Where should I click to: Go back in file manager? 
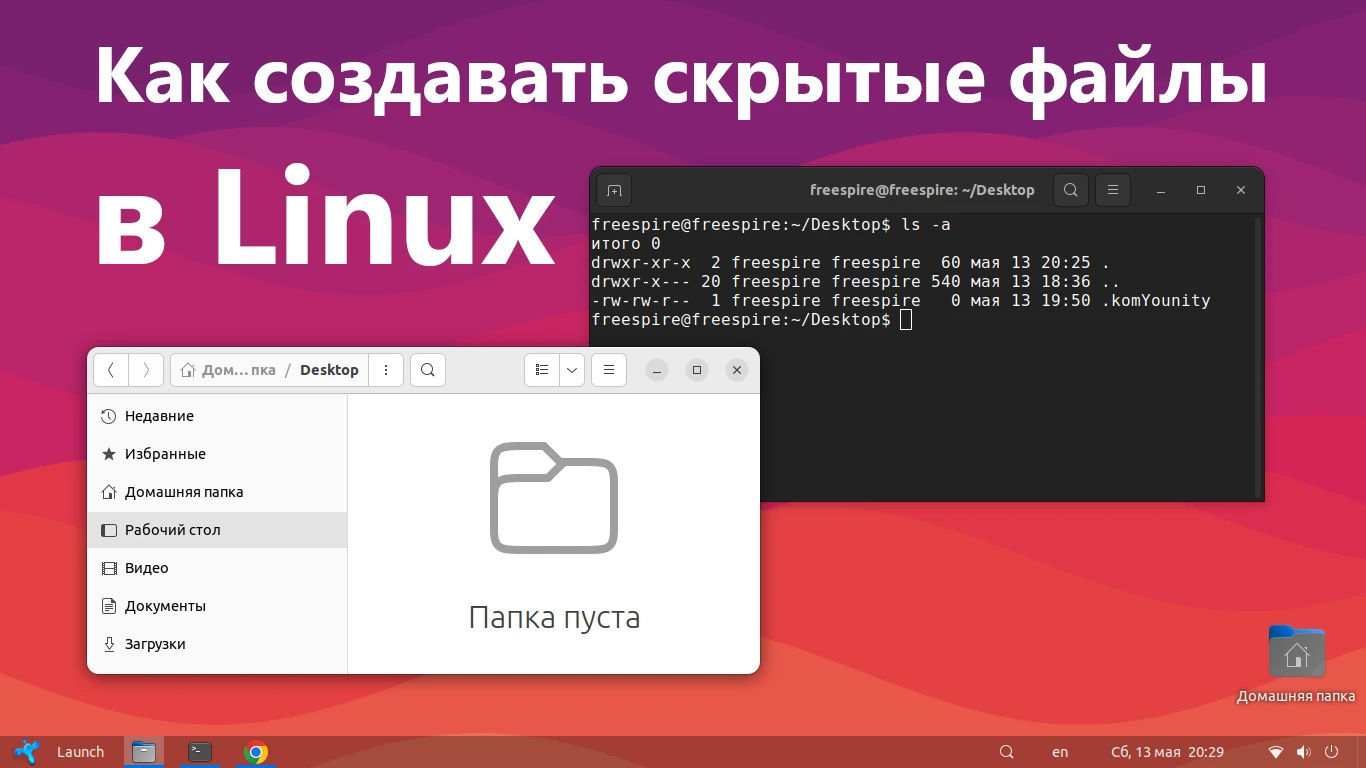pos(111,370)
